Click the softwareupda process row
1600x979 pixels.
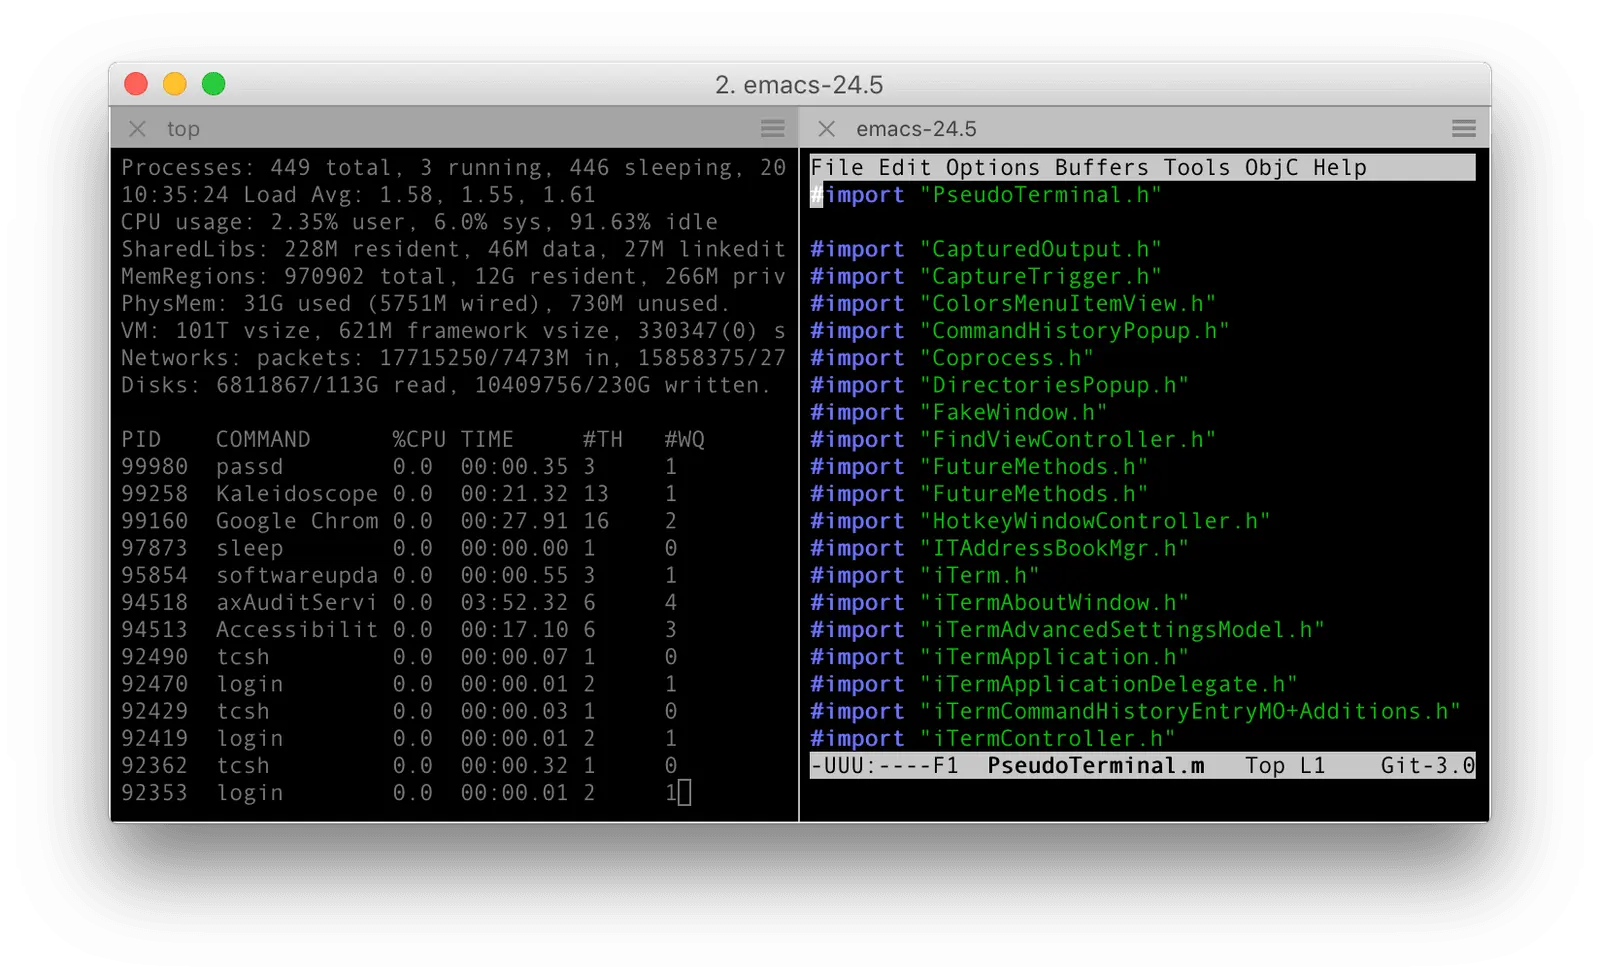(x=400, y=576)
